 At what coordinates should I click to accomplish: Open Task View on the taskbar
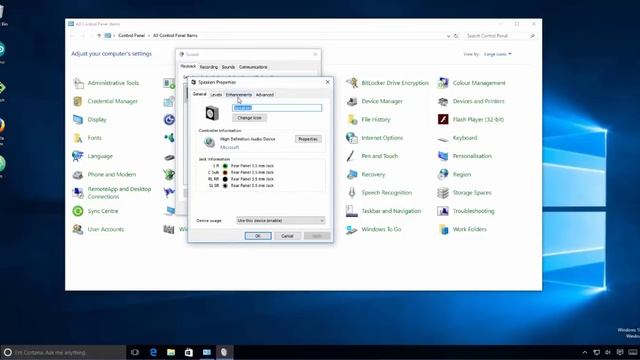(x=135, y=352)
